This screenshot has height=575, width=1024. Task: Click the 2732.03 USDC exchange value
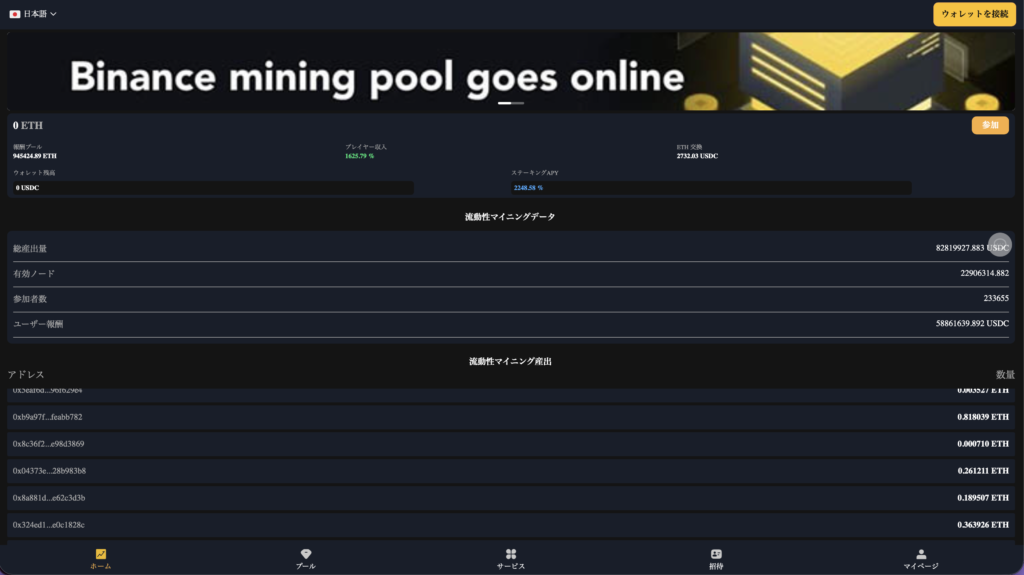[x=697, y=156]
